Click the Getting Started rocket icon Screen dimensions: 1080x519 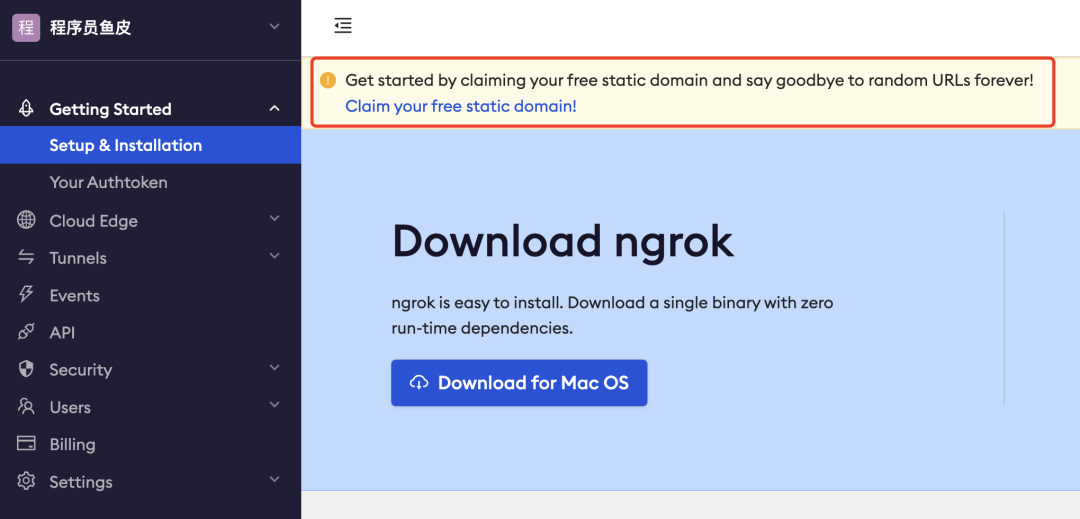[x=27, y=109]
